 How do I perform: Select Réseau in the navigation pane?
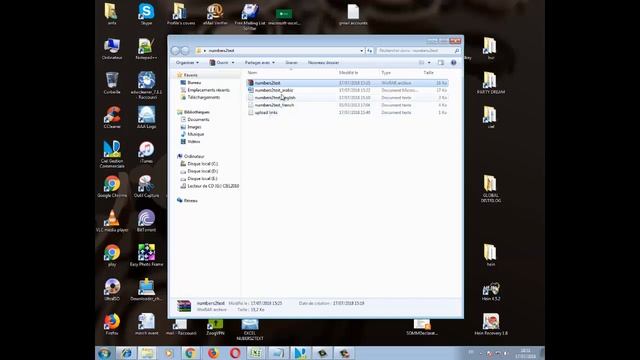tap(190, 200)
